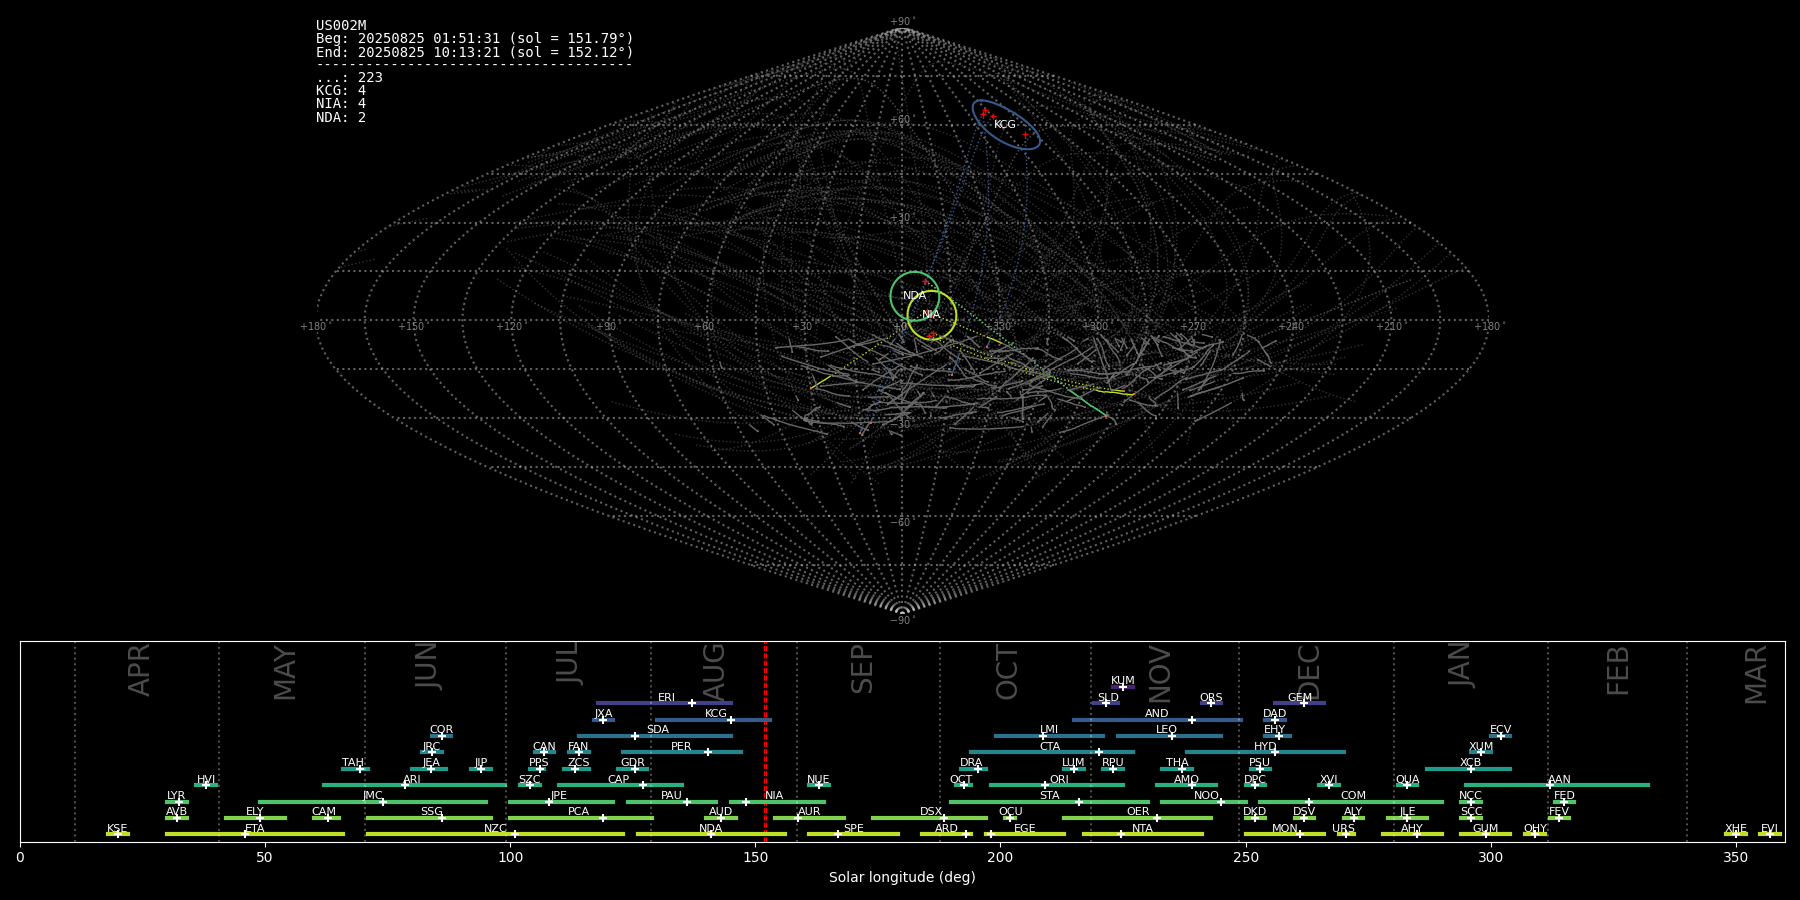Select the '...: 223' sporadic count line
1800x900 pixels.
pos(349,78)
